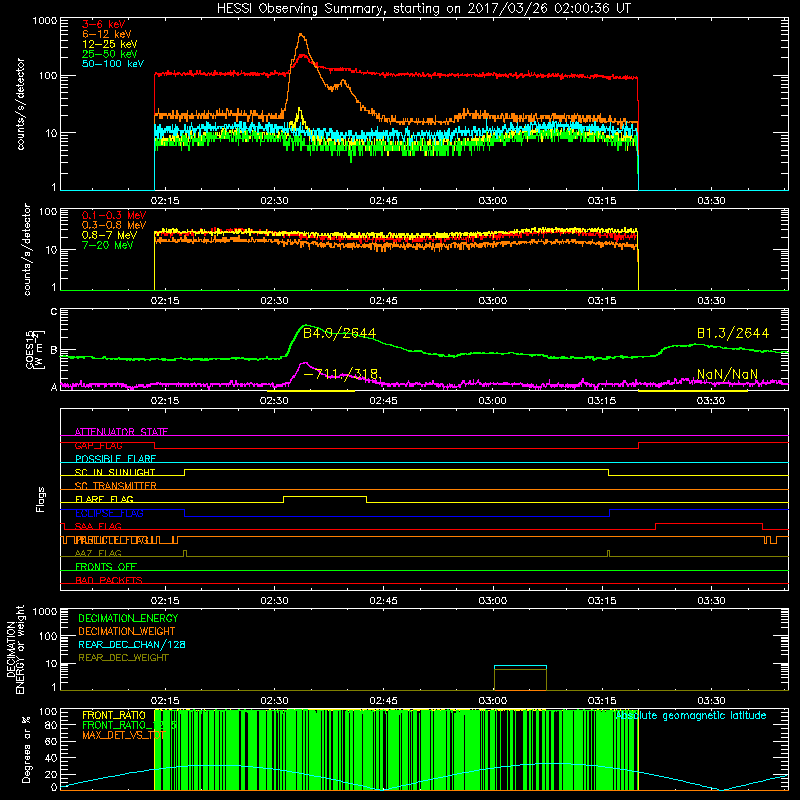Screen dimensions: 800x800
Task: Click the 0.1-0.3 MeV legend label
Action: pos(114,215)
